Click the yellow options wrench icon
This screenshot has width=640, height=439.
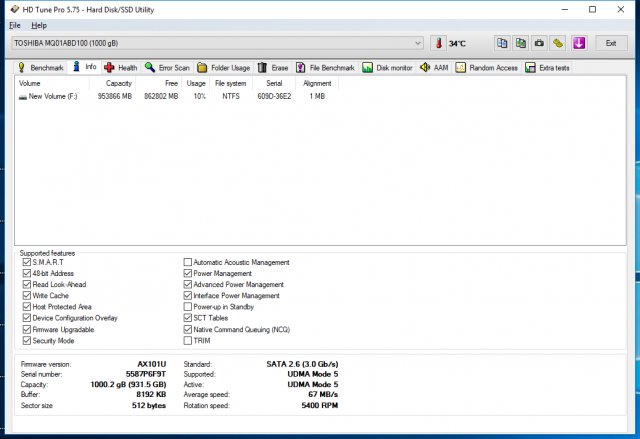coord(558,44)
